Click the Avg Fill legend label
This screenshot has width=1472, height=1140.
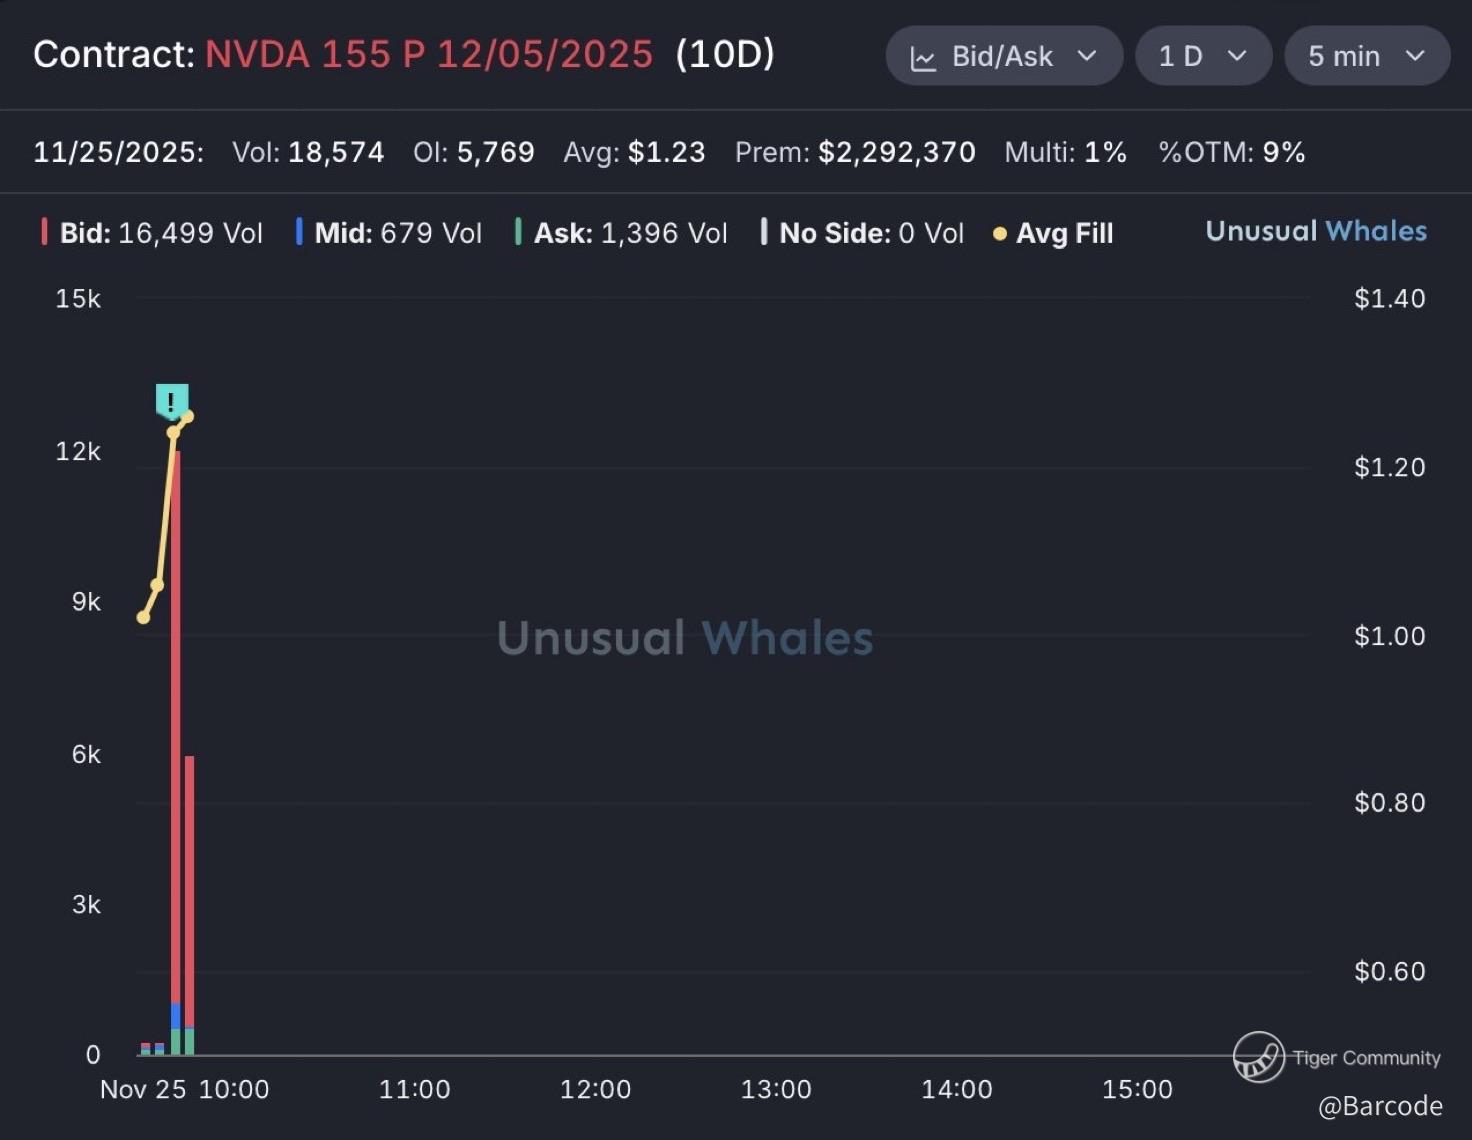pyautogui.click(x=1064, y=233)
